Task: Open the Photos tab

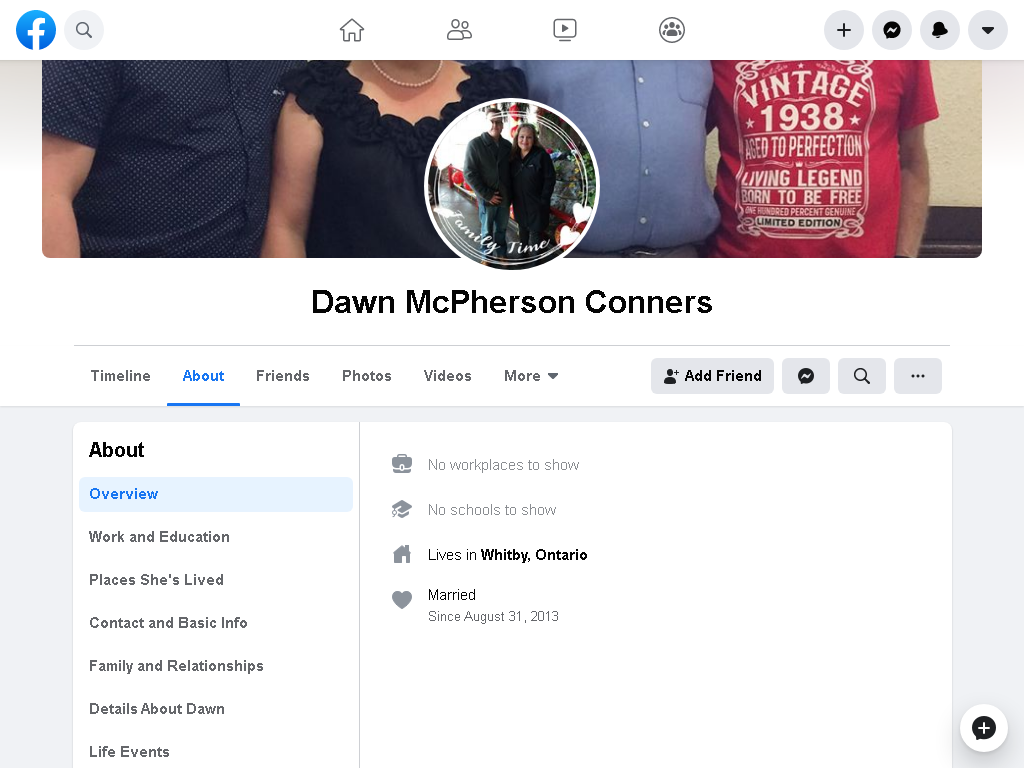Action: click(x=367, y=376)
